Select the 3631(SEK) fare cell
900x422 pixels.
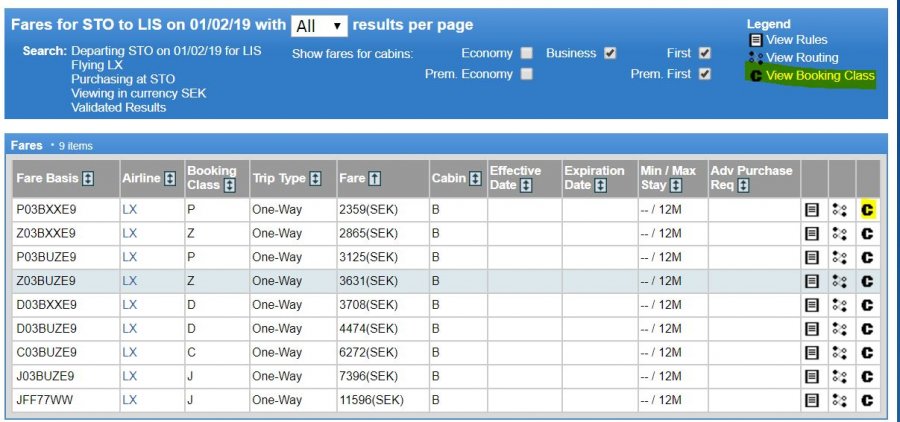click(370, 281)
